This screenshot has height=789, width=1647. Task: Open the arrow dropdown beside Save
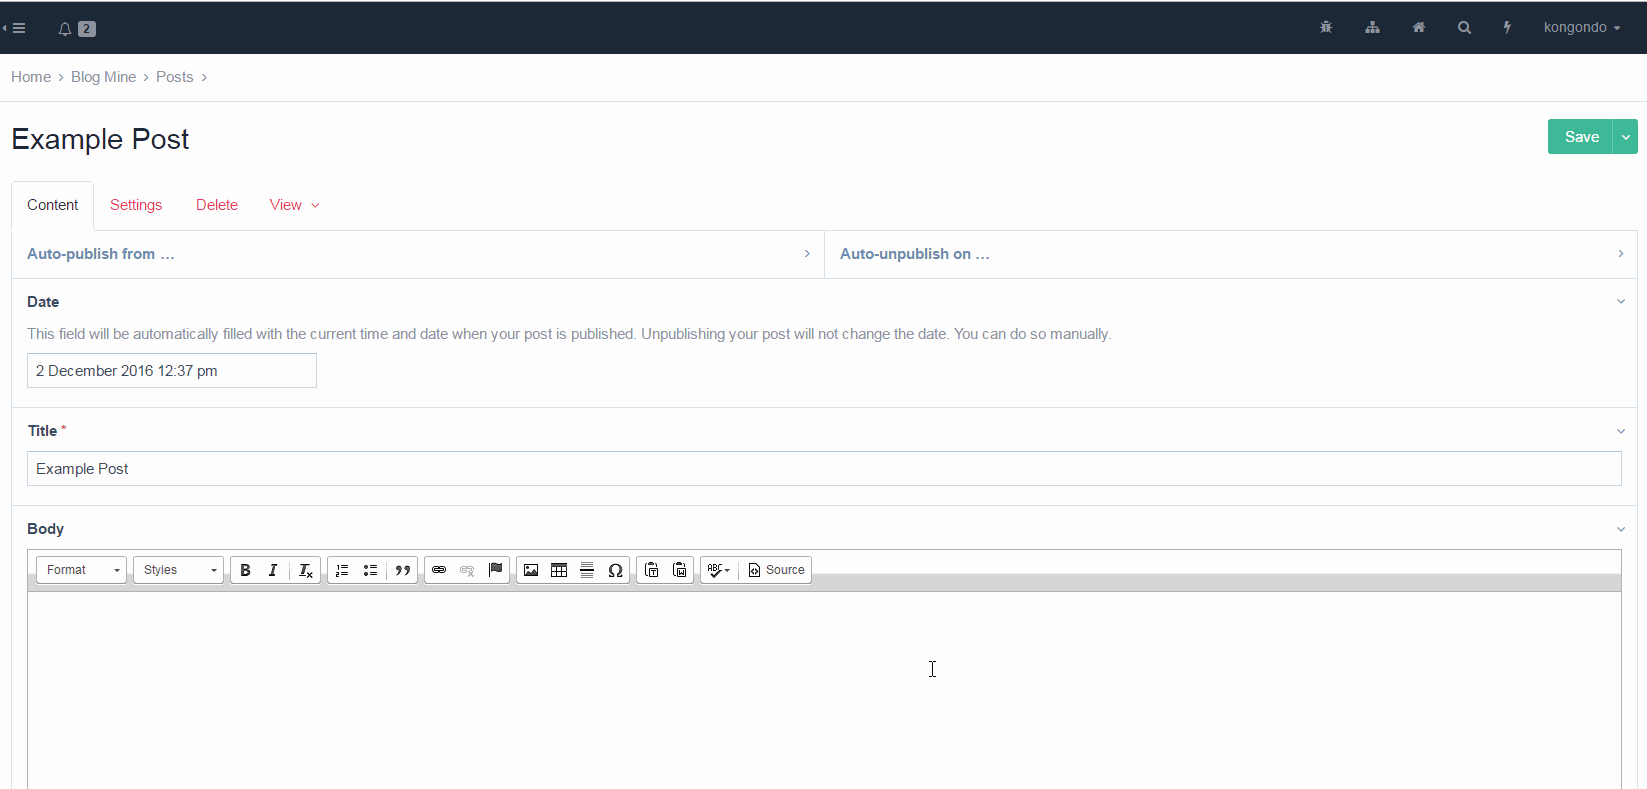pos(1625,137)
